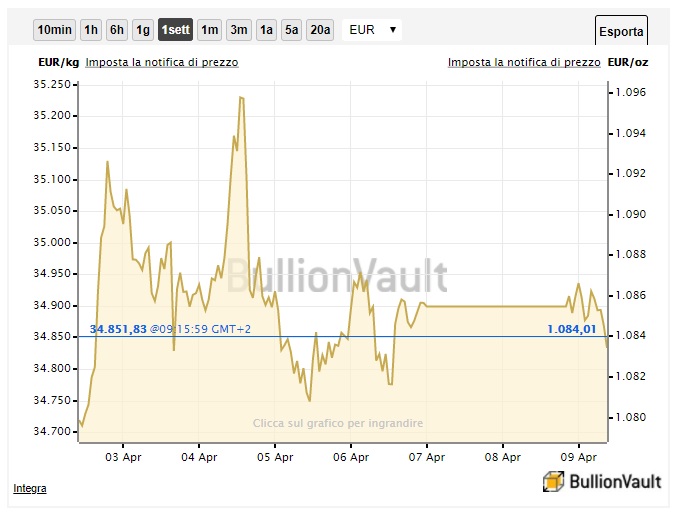This screenshot has width=679, height=514.
Task: Click the 34.851,83 current price label
Action: pyautogui.click(x=118, y=329)
